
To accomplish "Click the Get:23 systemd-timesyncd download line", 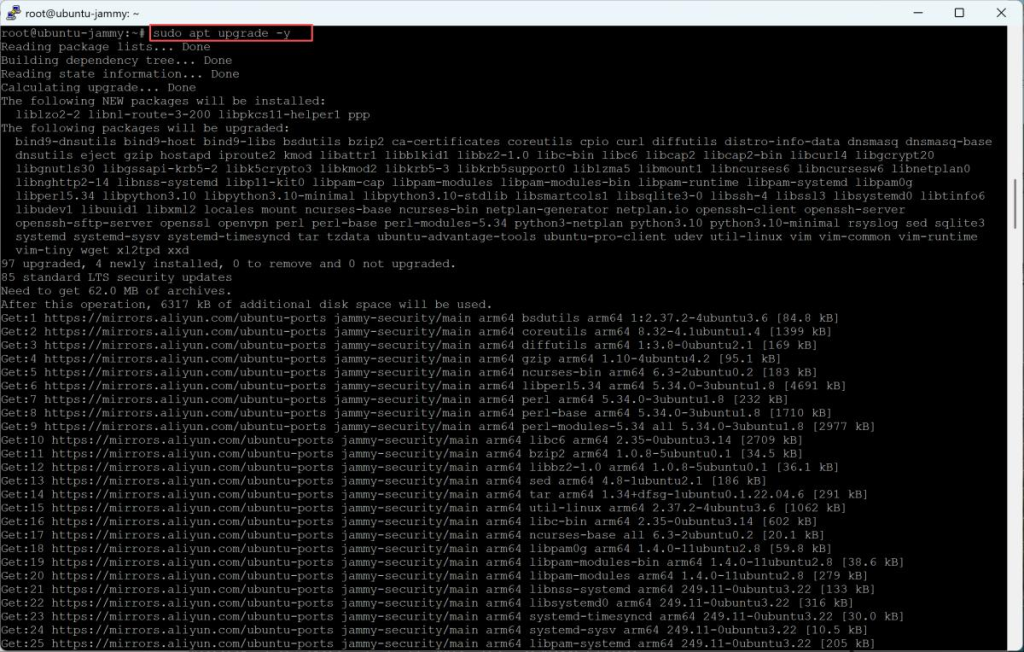I will tap(452, 617).
